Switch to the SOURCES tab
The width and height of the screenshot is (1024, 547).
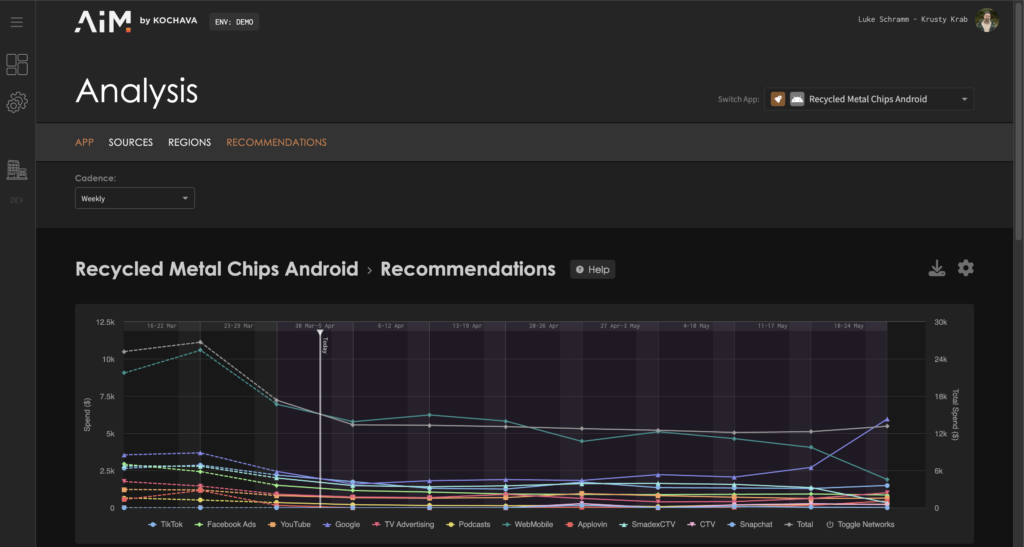coord(130,142)
